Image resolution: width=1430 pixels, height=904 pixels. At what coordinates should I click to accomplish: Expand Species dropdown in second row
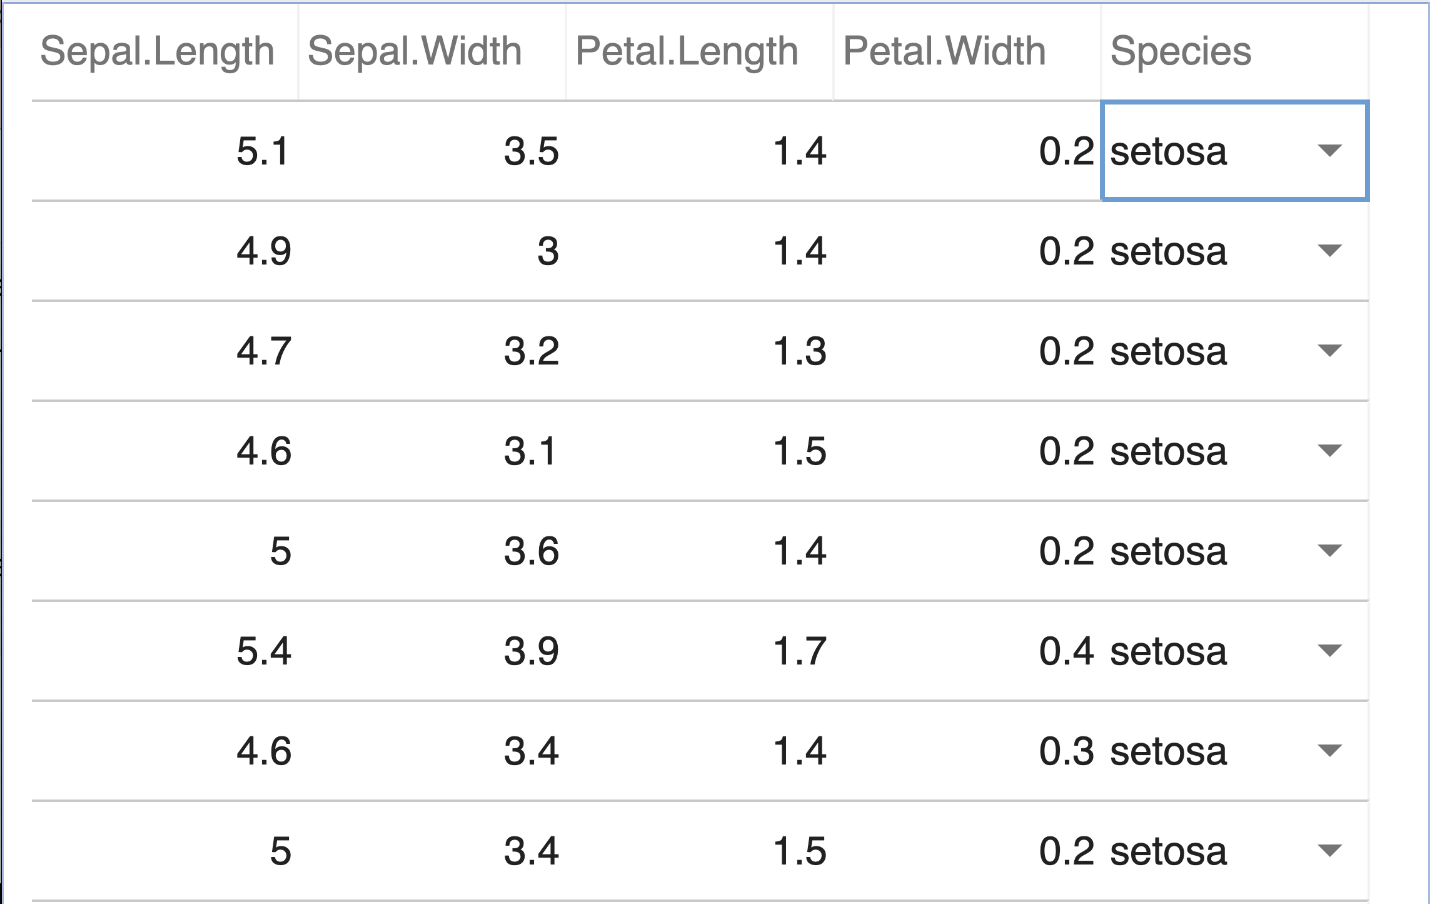tap(1329, 251)
